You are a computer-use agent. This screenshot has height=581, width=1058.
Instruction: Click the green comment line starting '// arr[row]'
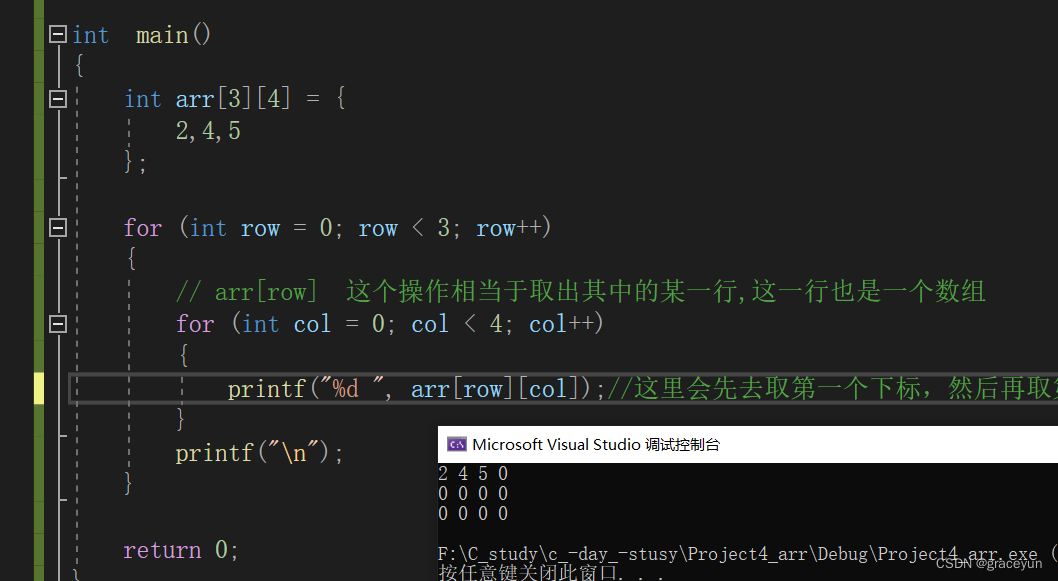[580, 292]
